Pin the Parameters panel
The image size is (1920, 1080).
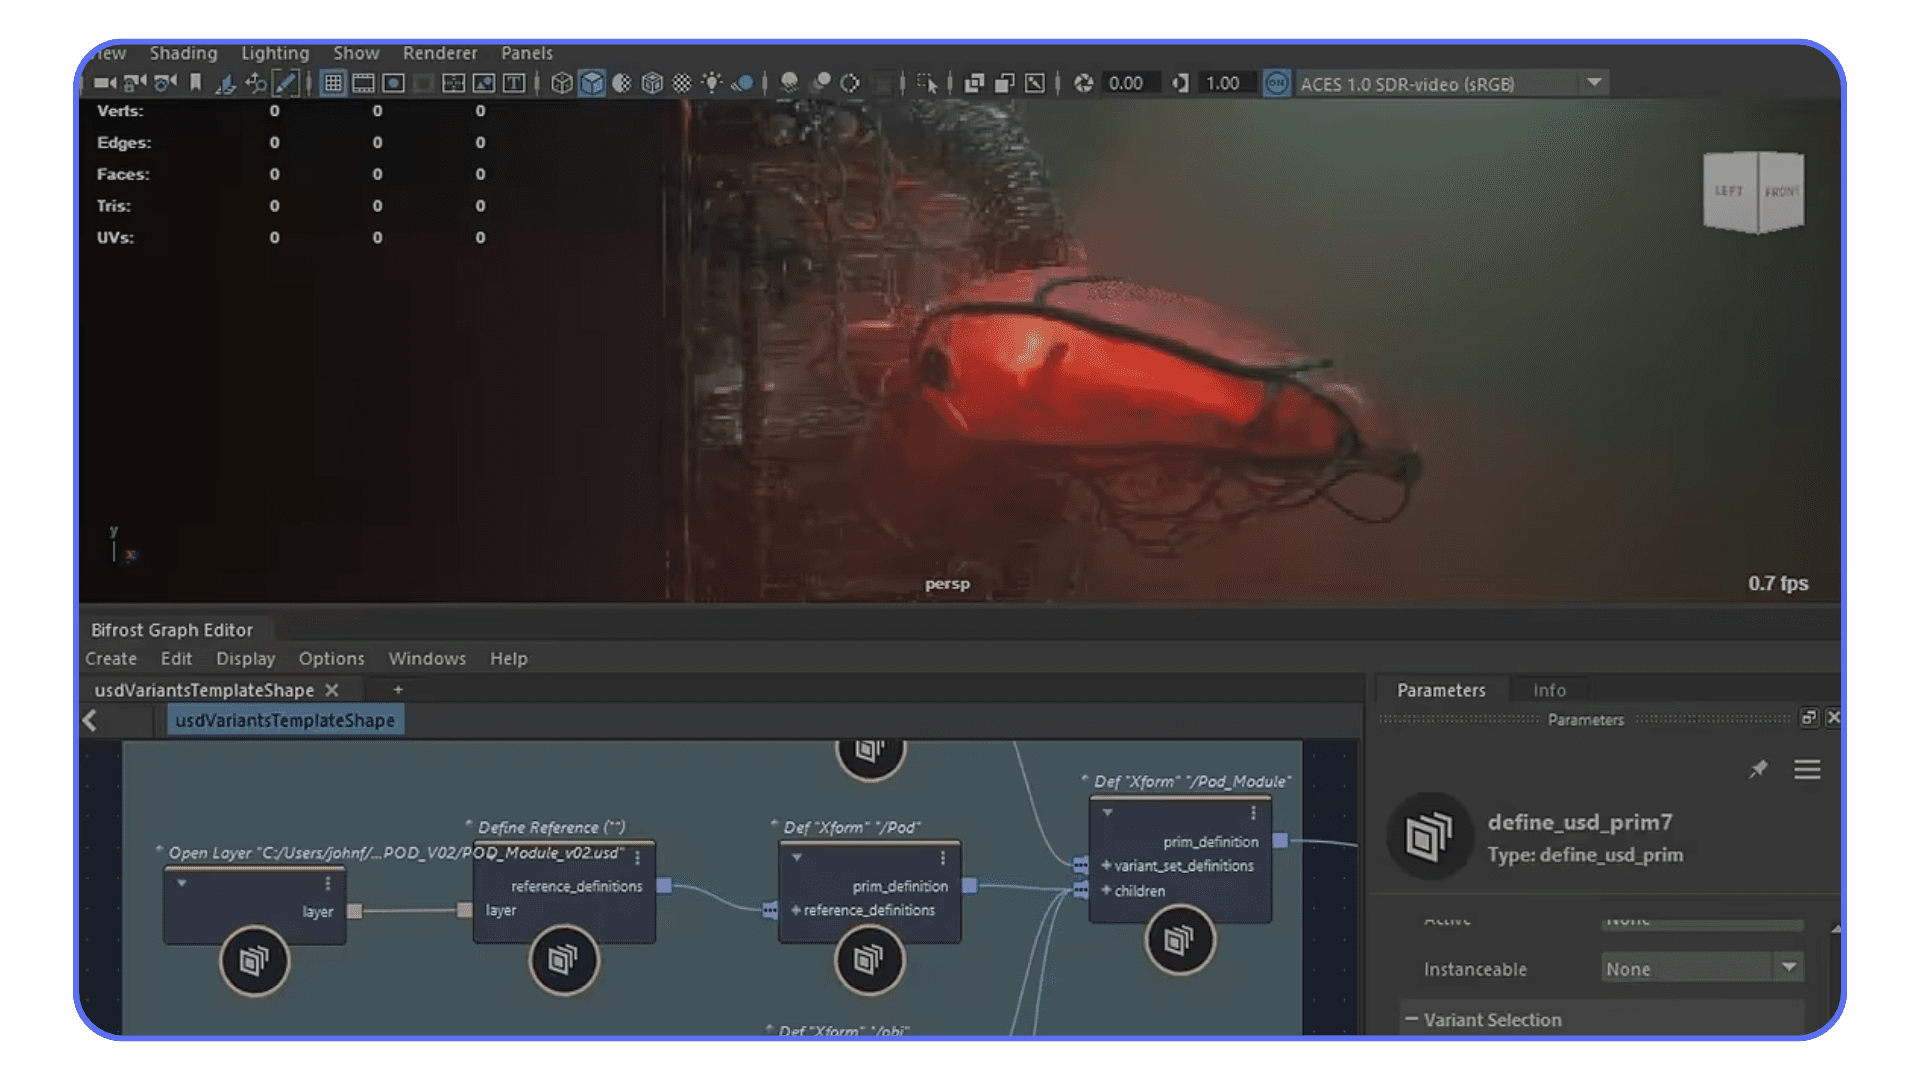click(x=1758, y=769)
